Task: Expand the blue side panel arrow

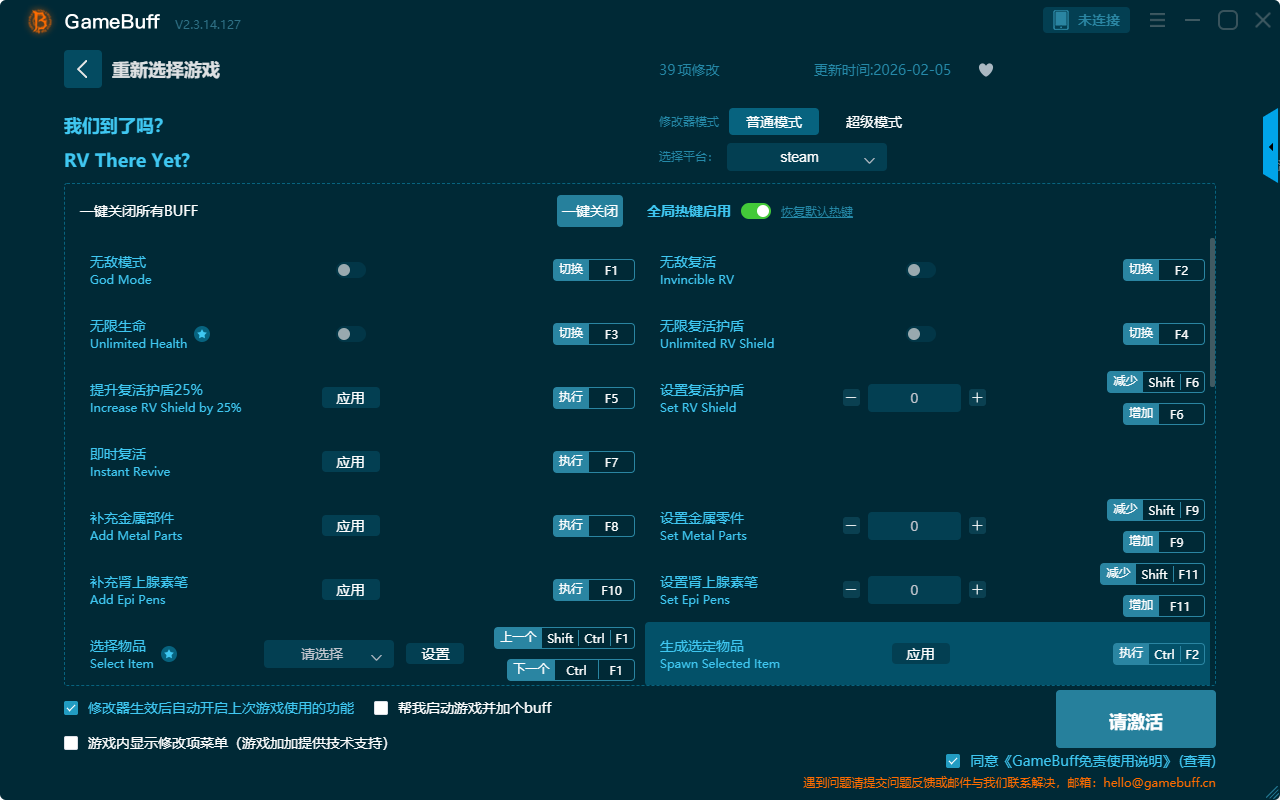Action: pos(1271,147)
